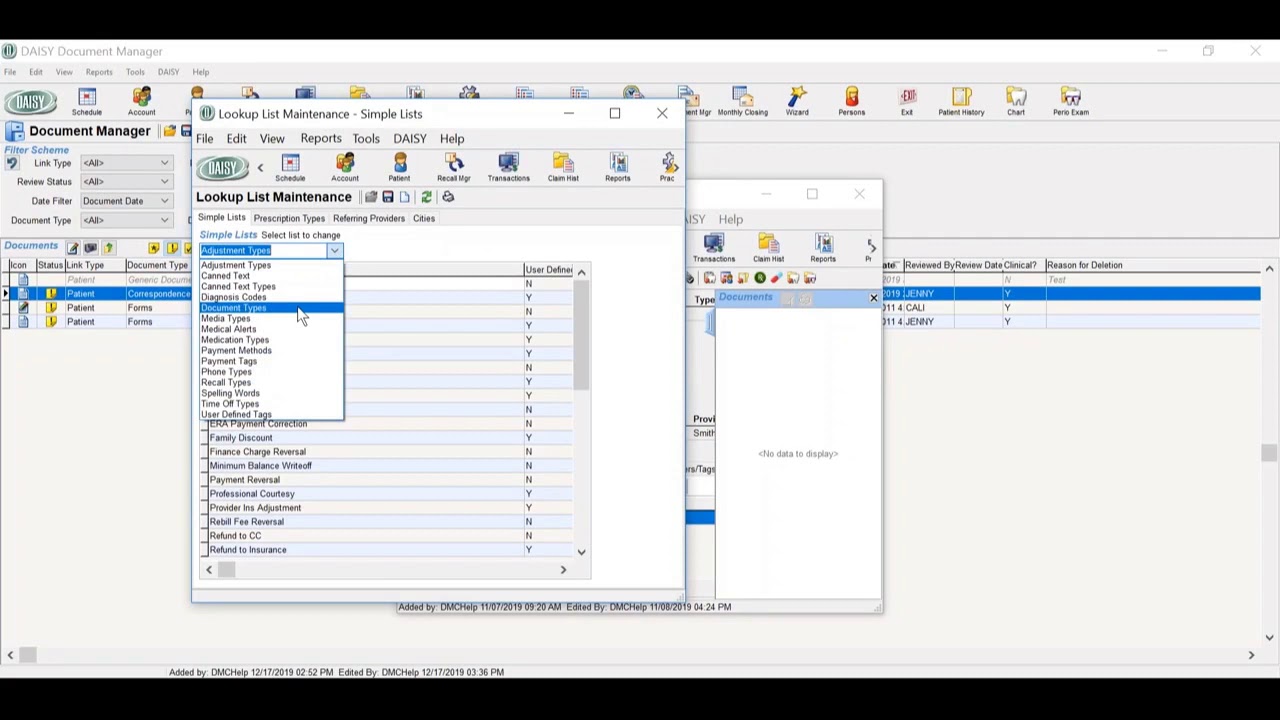Open the Reports menu in Lookup List Maintenance
The image size is (1280, 720).
[321, 139]
